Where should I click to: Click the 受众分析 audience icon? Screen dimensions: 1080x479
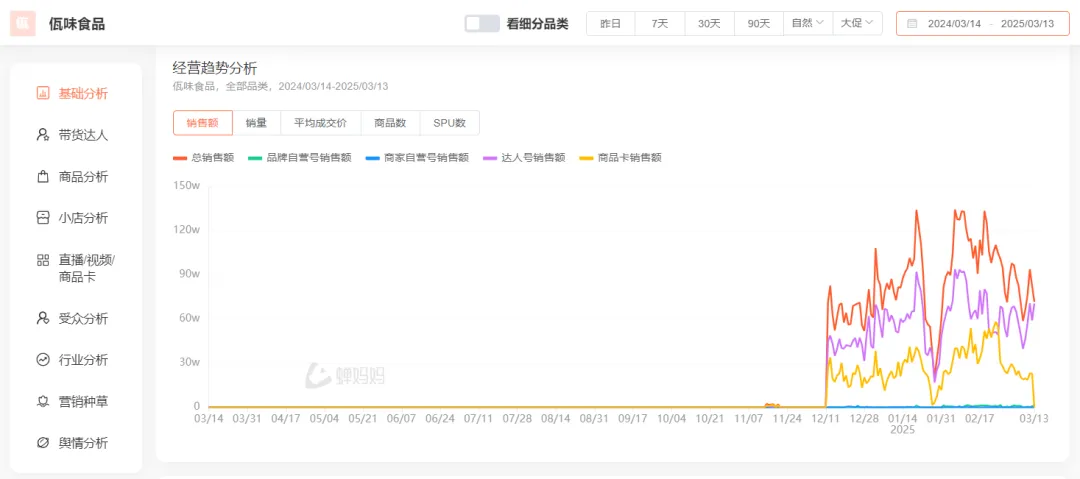coord(43,318)
